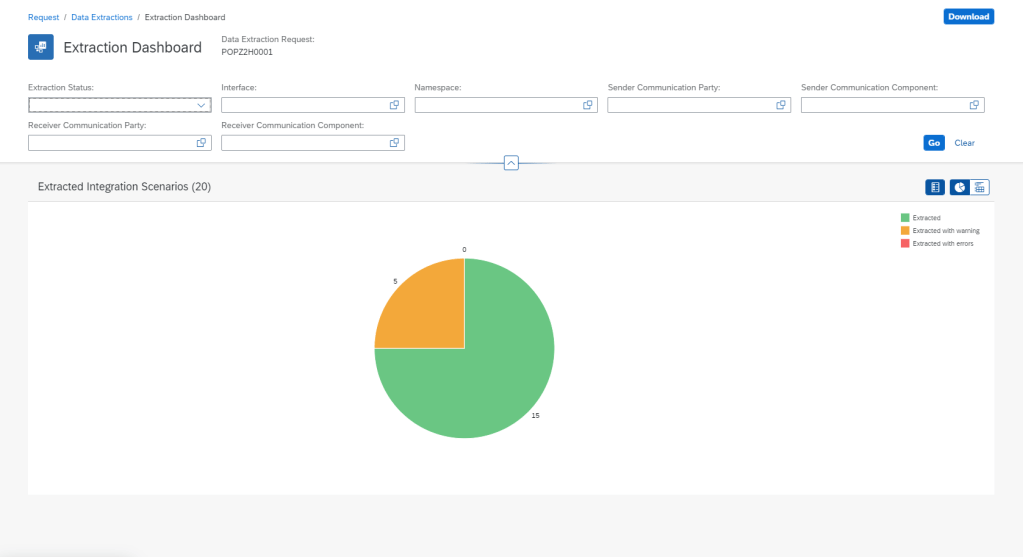Open value help icon for Namespace field

(x=587, y=105)
